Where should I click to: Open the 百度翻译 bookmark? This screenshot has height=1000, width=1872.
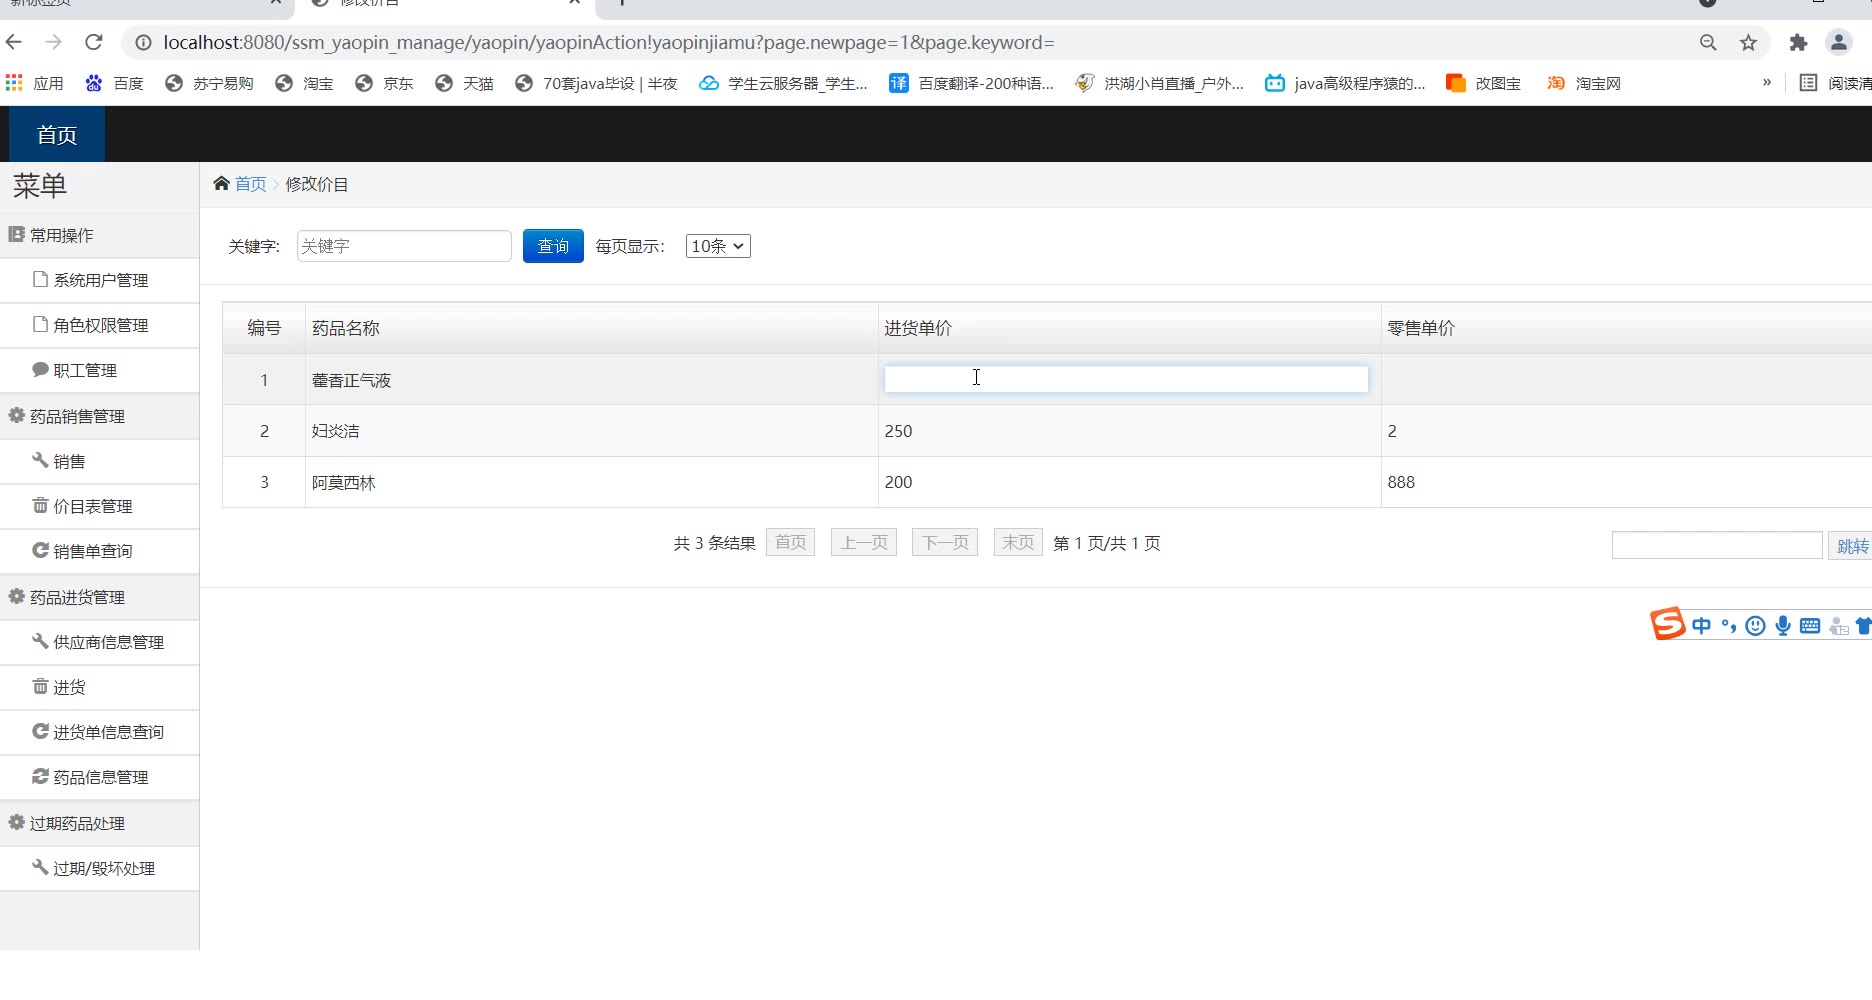coord(971,83)
